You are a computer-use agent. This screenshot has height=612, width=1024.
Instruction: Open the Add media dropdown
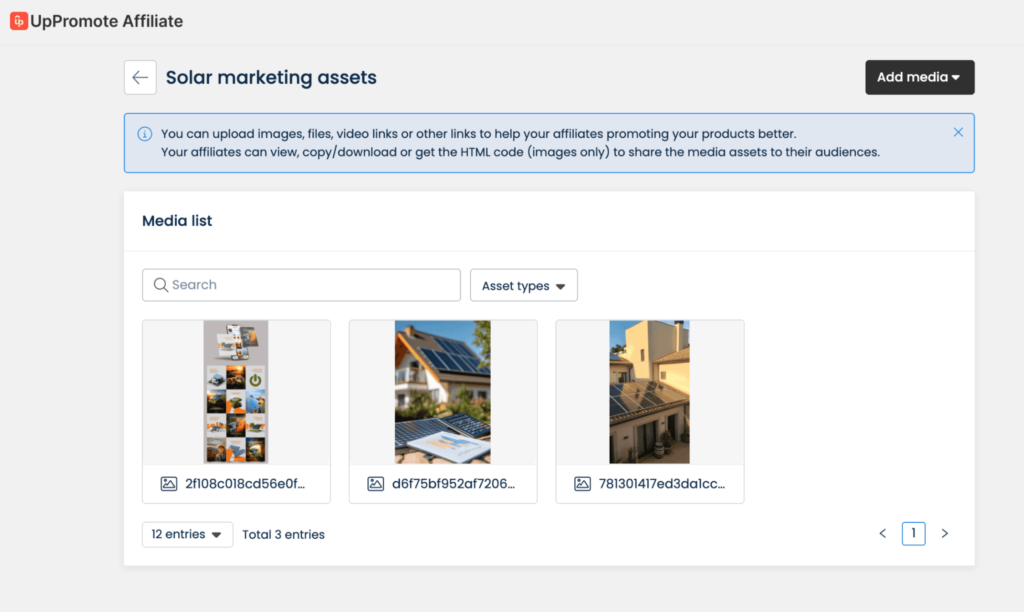coord(919,77)
